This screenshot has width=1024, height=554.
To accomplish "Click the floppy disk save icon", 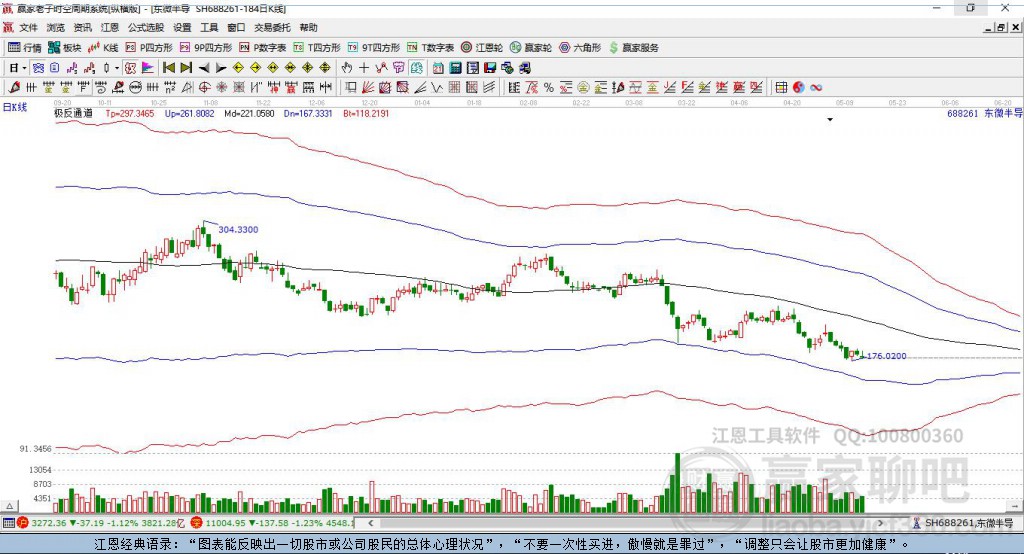I will click(490, 68).
